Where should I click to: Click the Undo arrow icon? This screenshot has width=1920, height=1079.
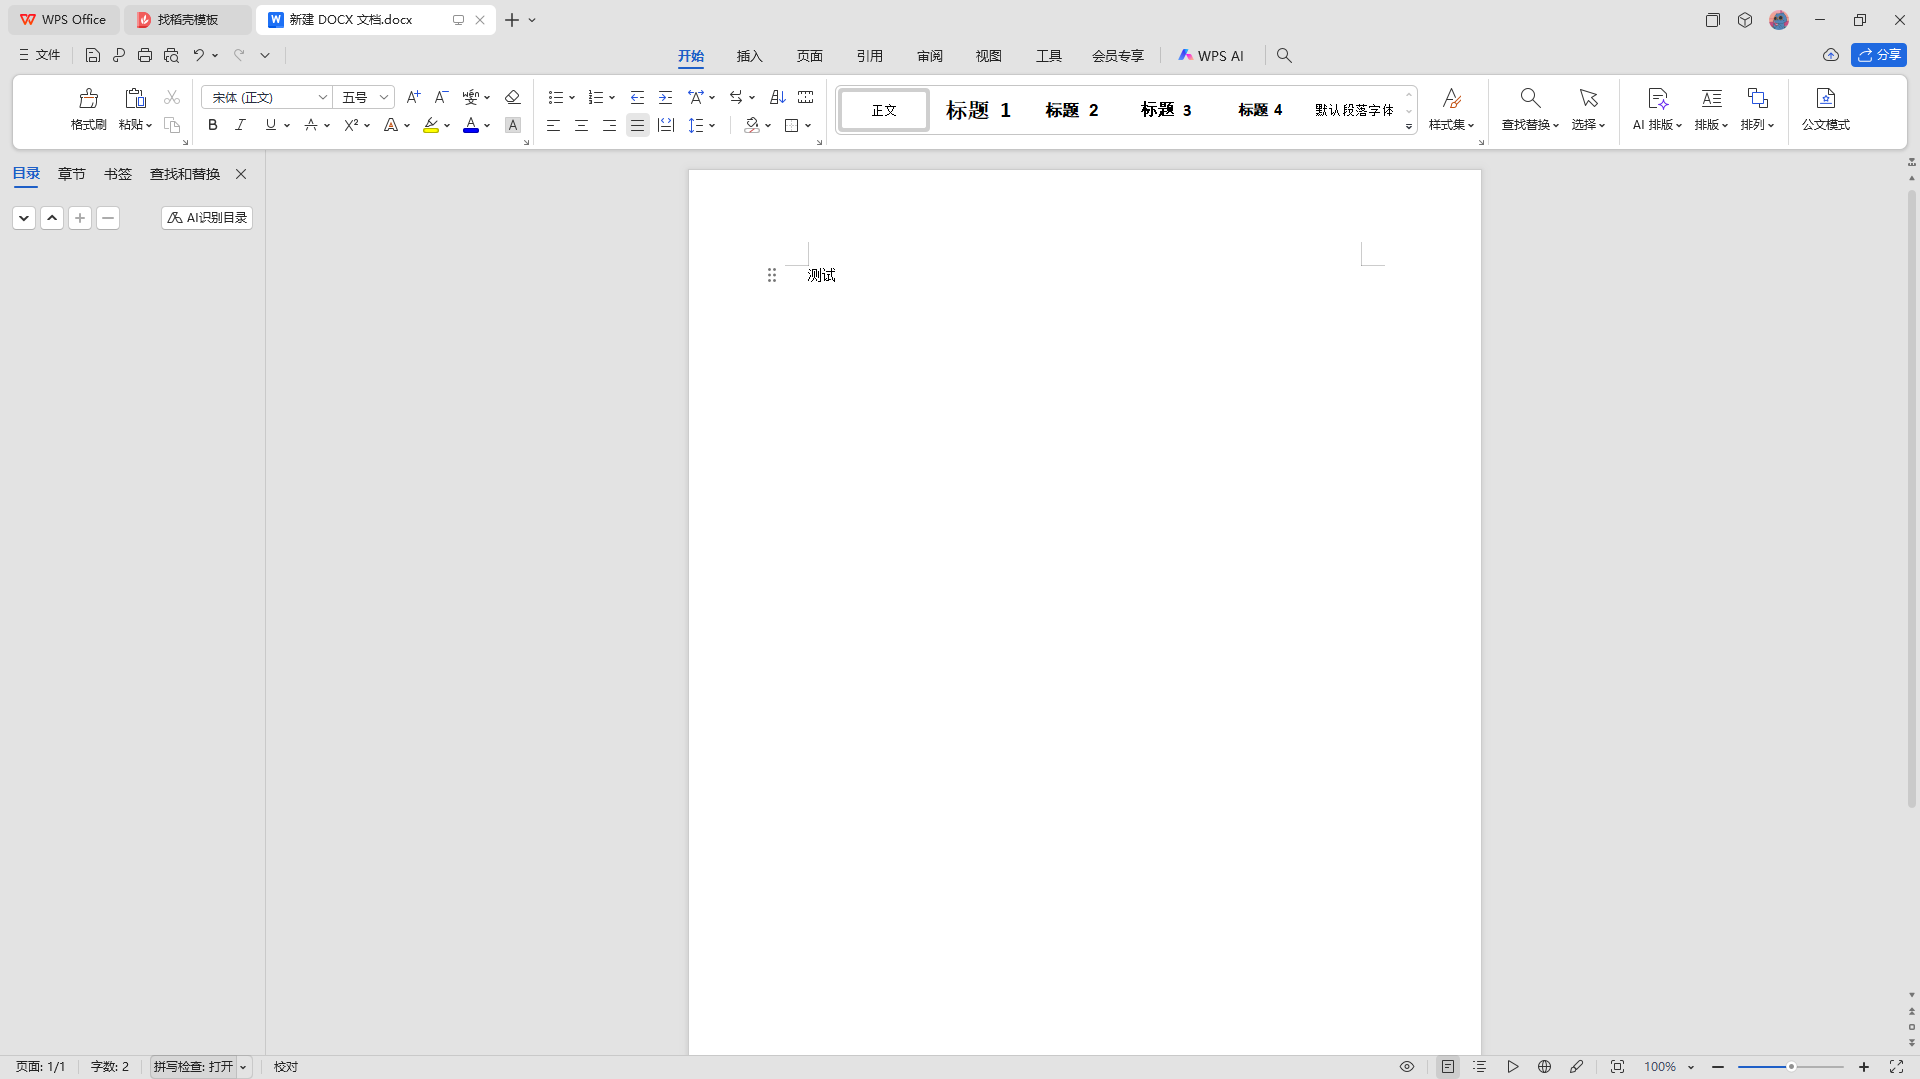tap(198, 55)
